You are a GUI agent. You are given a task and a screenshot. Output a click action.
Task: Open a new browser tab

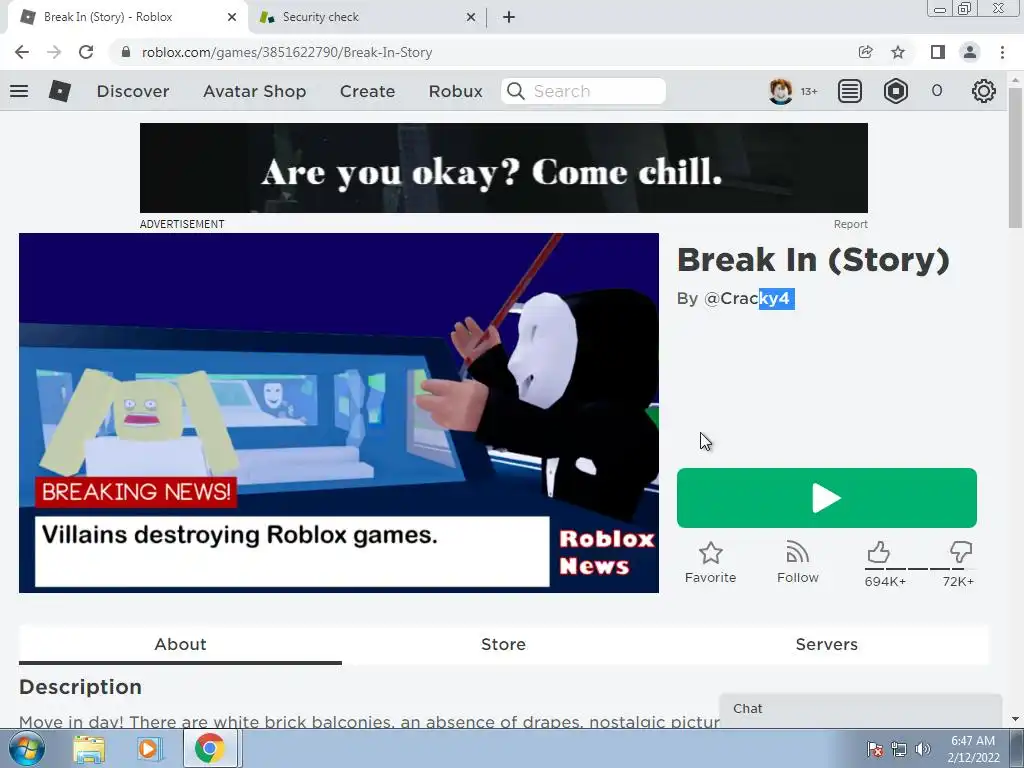click(x=509, y=17)
